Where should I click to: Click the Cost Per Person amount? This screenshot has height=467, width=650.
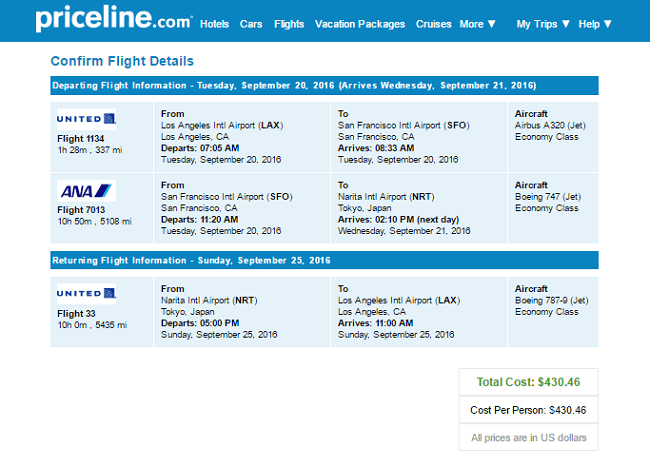coord(528,410)
